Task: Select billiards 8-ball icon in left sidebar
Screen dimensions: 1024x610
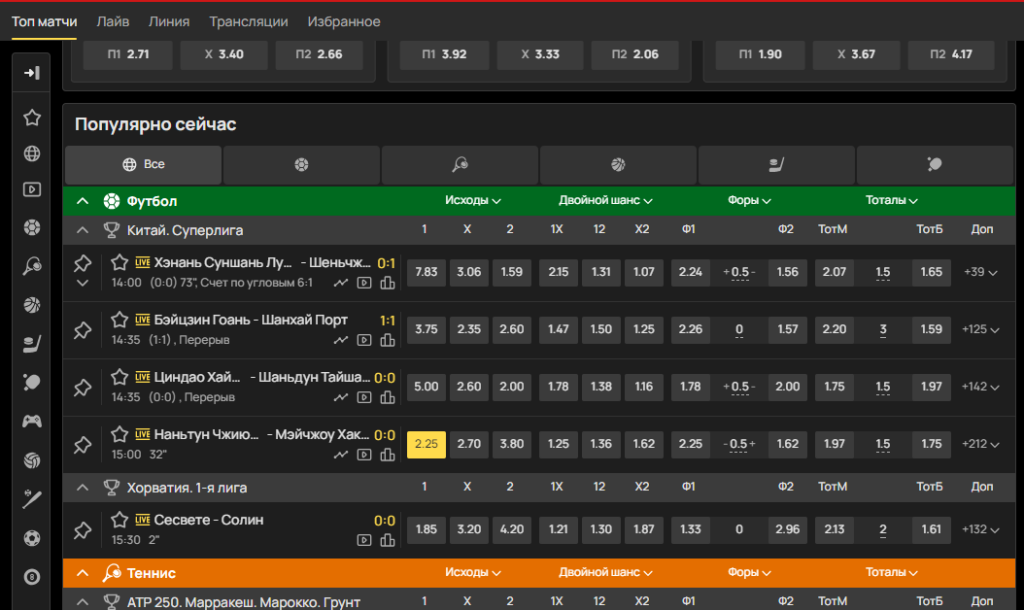Action: 31,577
